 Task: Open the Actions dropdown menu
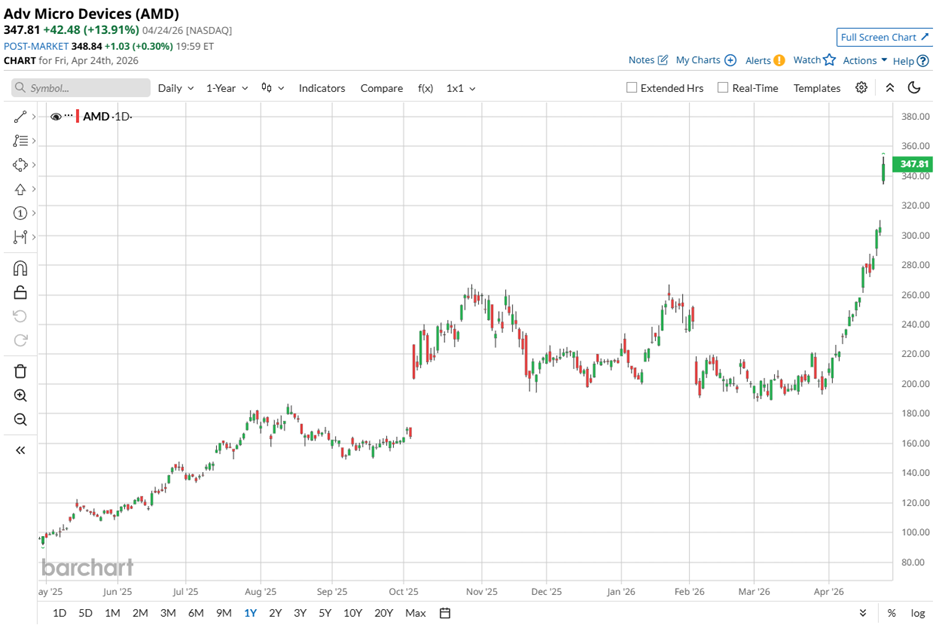[865, 61]
